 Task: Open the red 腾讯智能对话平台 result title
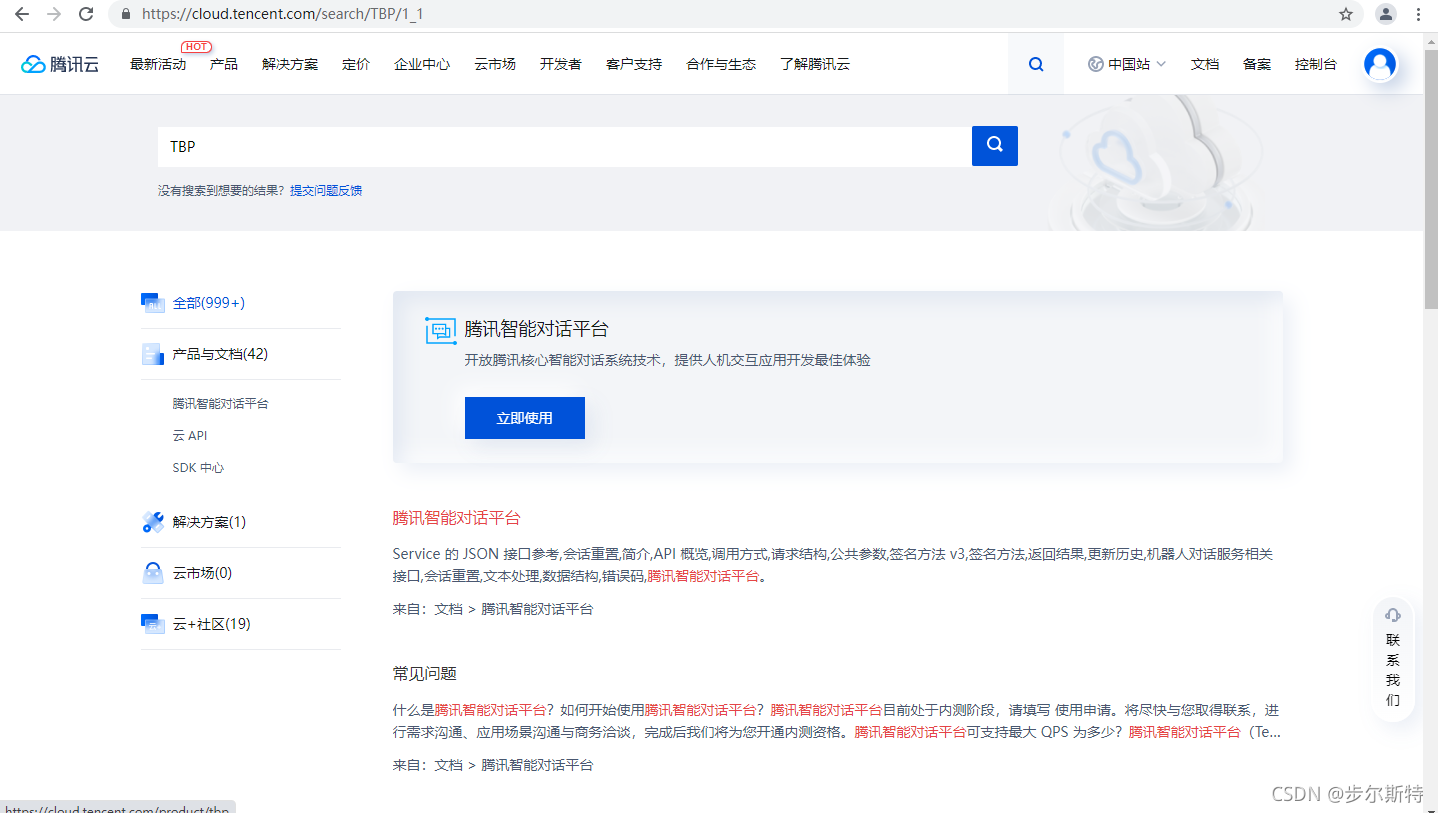click(457, 518)
